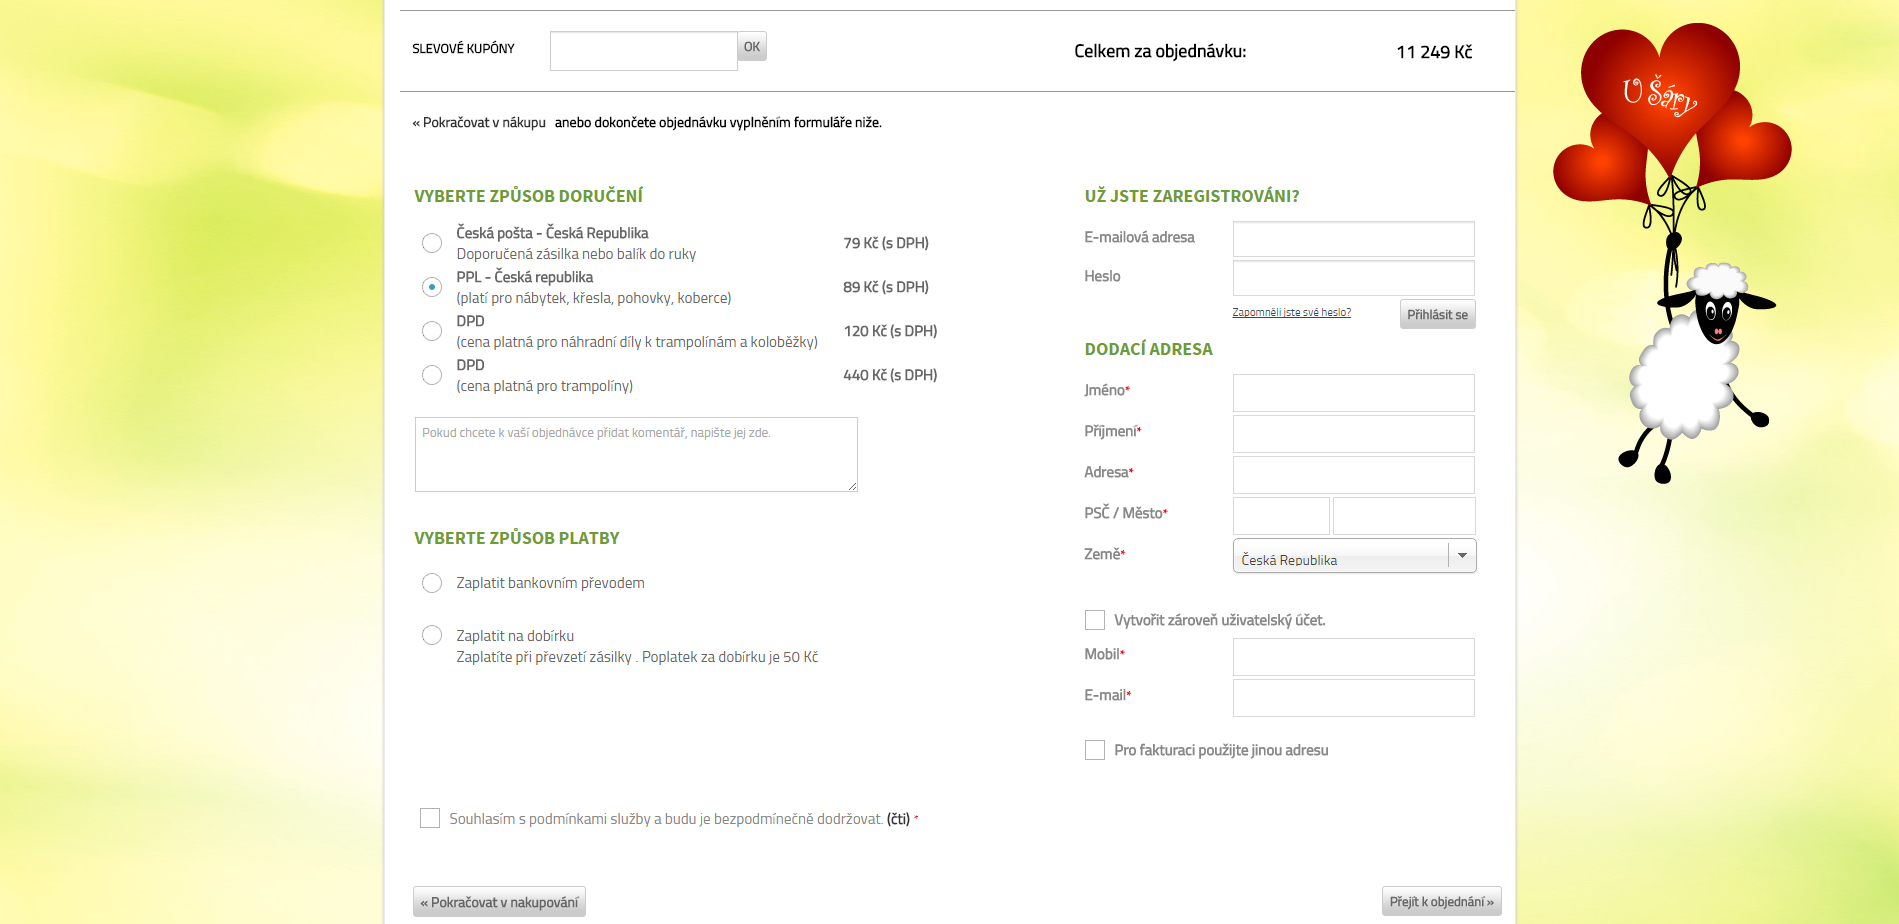Click the order comment text area
The height and width of the screenshot is (924, 1899).
pos(636,454)
